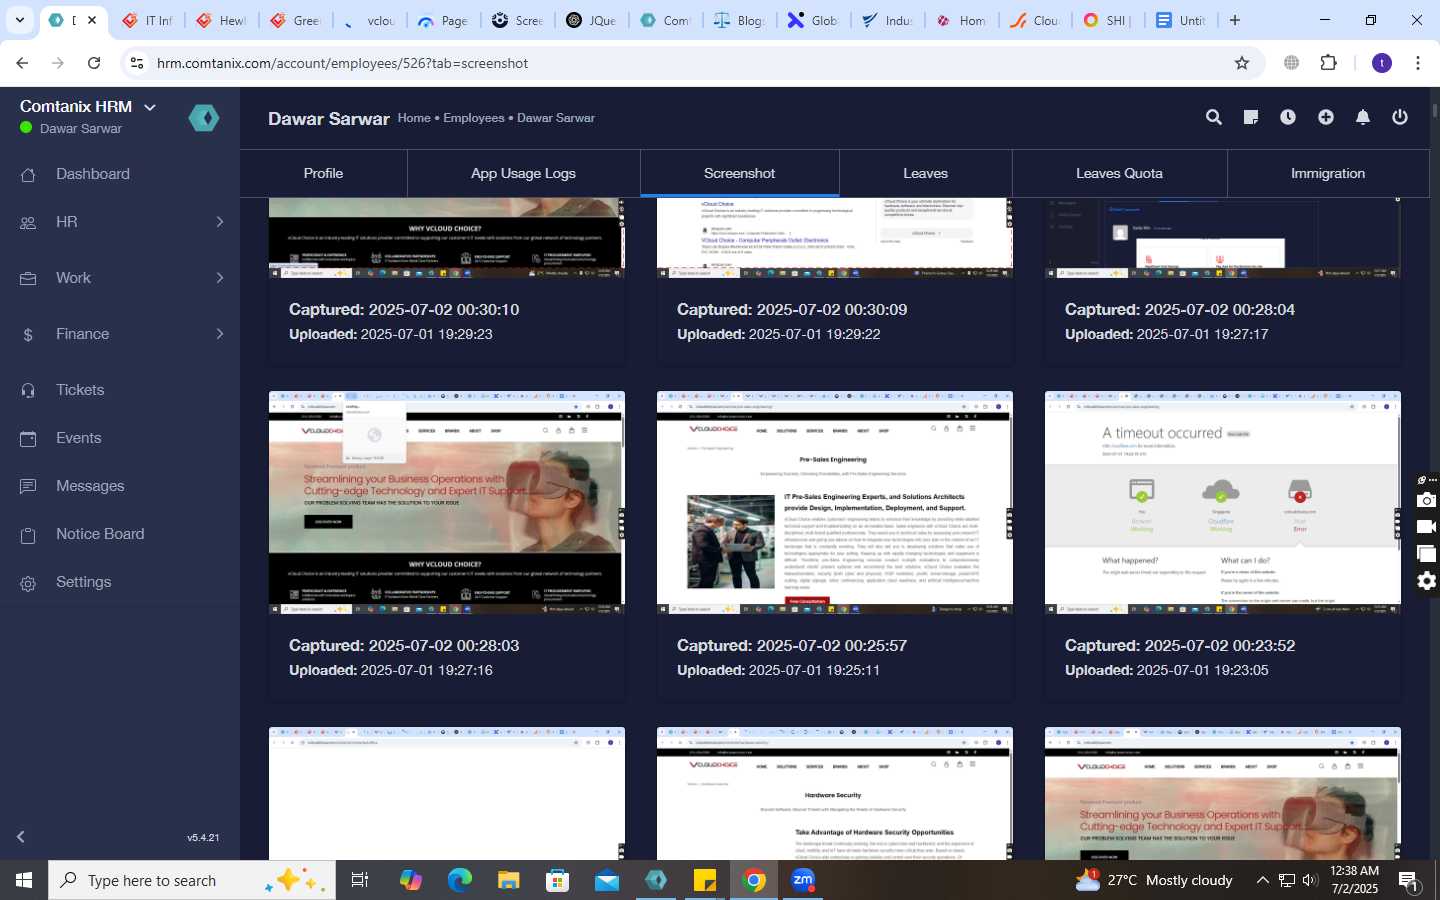The width and height of the screenshot is (1440, 900).
Task: Click the Comtanix hexagon logo icon
Action: 204,118
